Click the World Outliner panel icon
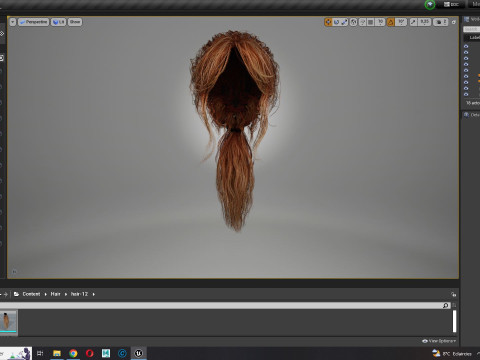Screen dimensions: 480x360 pyautogui.click(x=467, y=19)
